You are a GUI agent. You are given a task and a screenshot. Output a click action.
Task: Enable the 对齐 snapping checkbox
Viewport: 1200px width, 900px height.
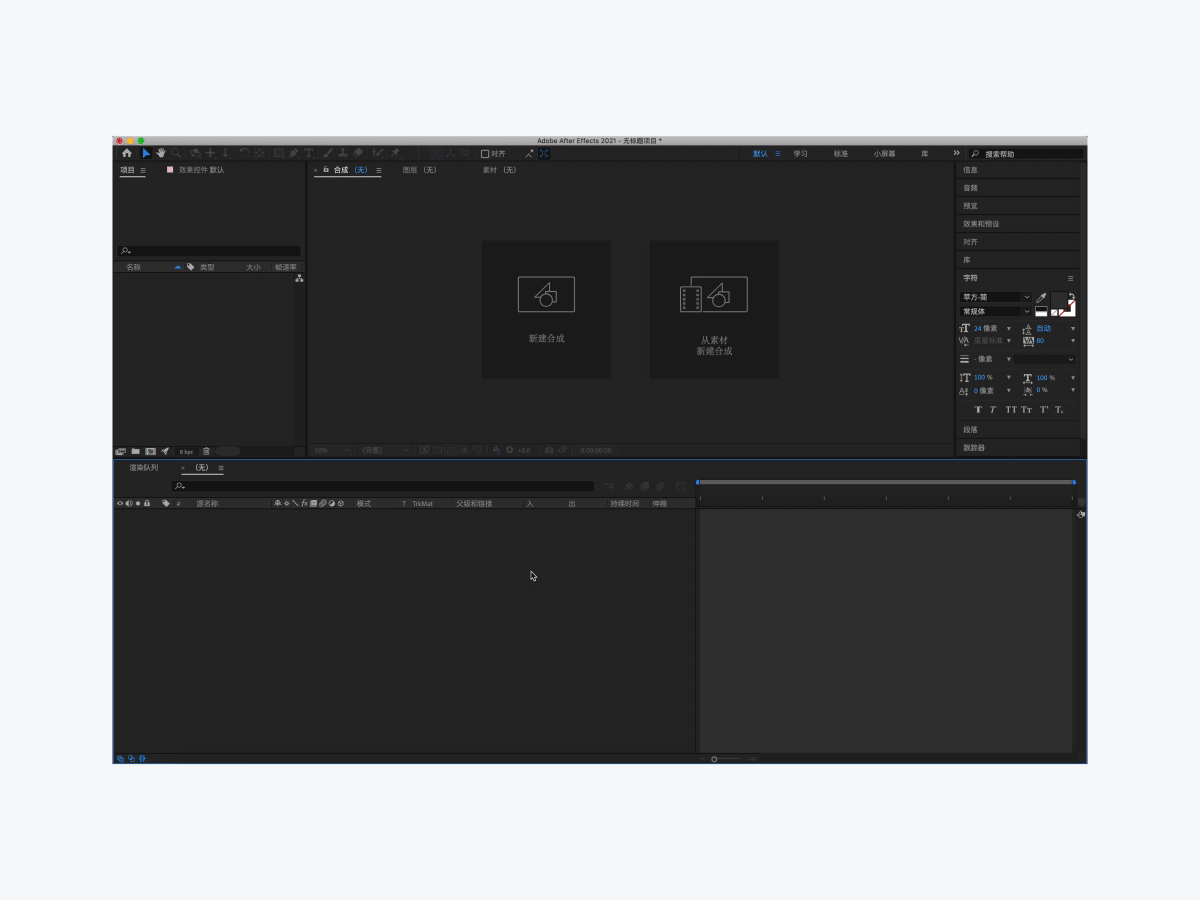tap(485, 154)
